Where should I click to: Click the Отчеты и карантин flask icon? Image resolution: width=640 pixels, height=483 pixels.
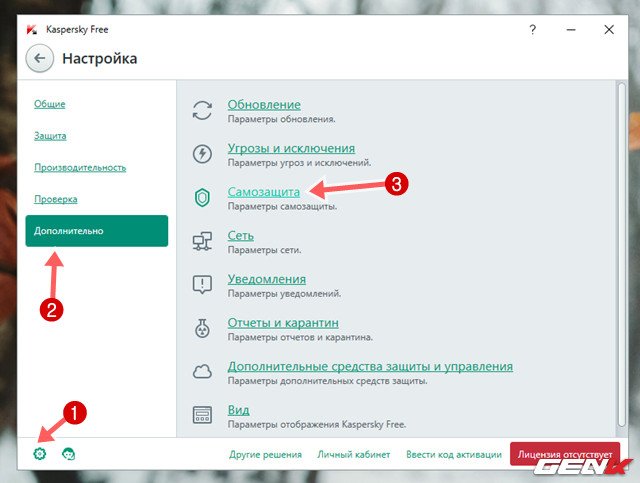[202, 328]
